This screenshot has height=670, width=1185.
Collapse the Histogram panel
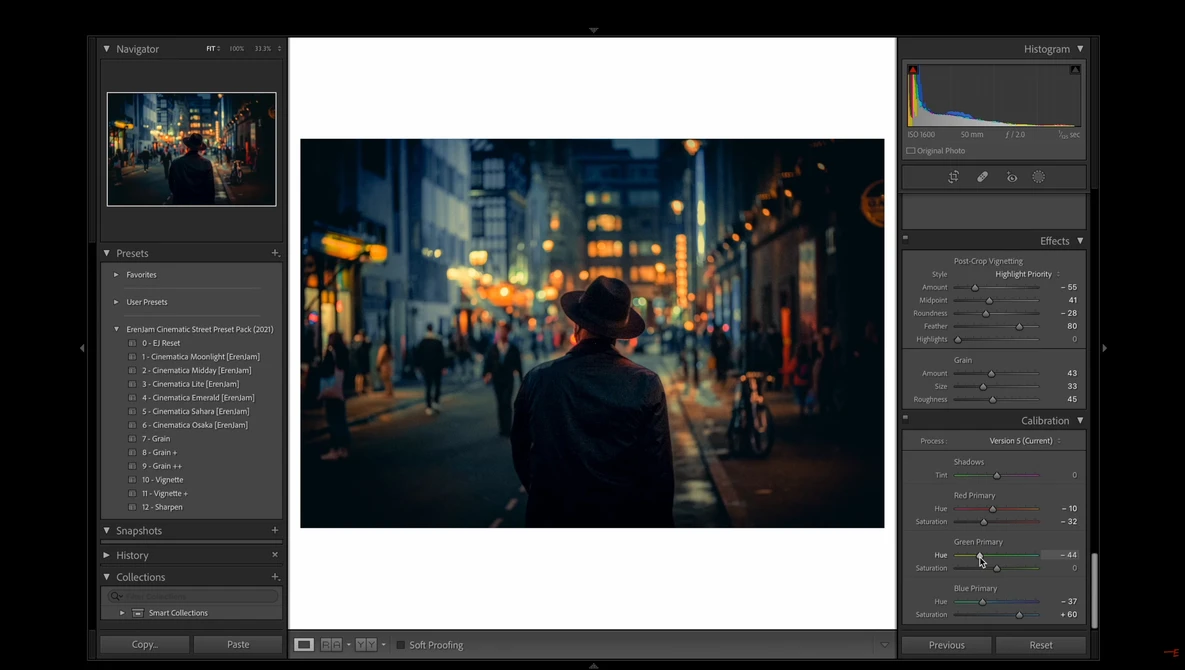pyautogui.click(x=1080, y=48)
